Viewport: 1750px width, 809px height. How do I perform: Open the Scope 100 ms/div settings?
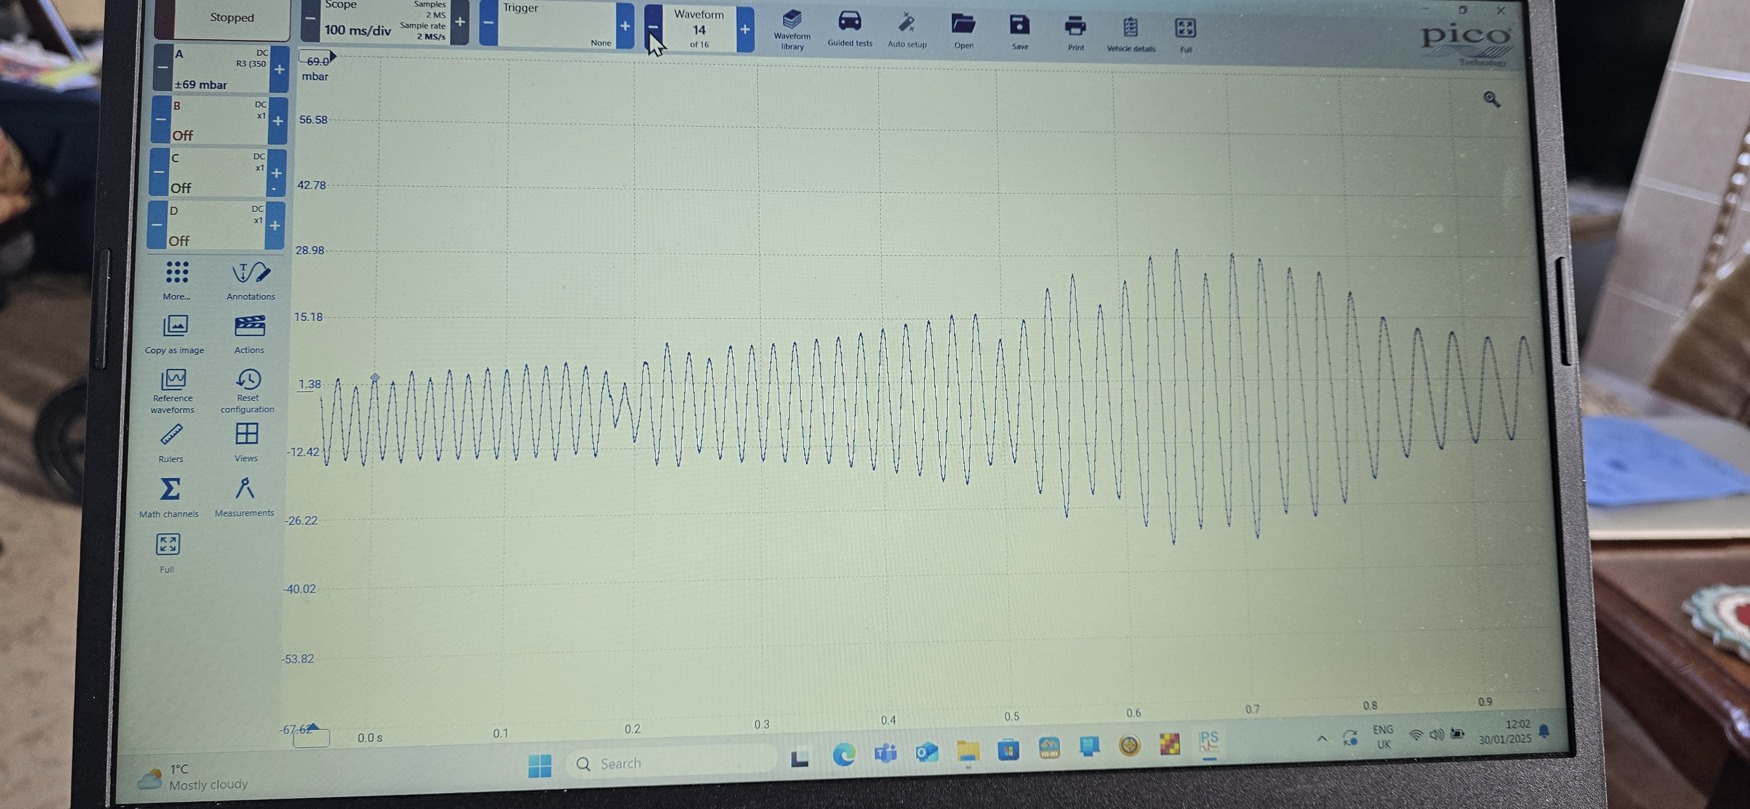[385, 21]
